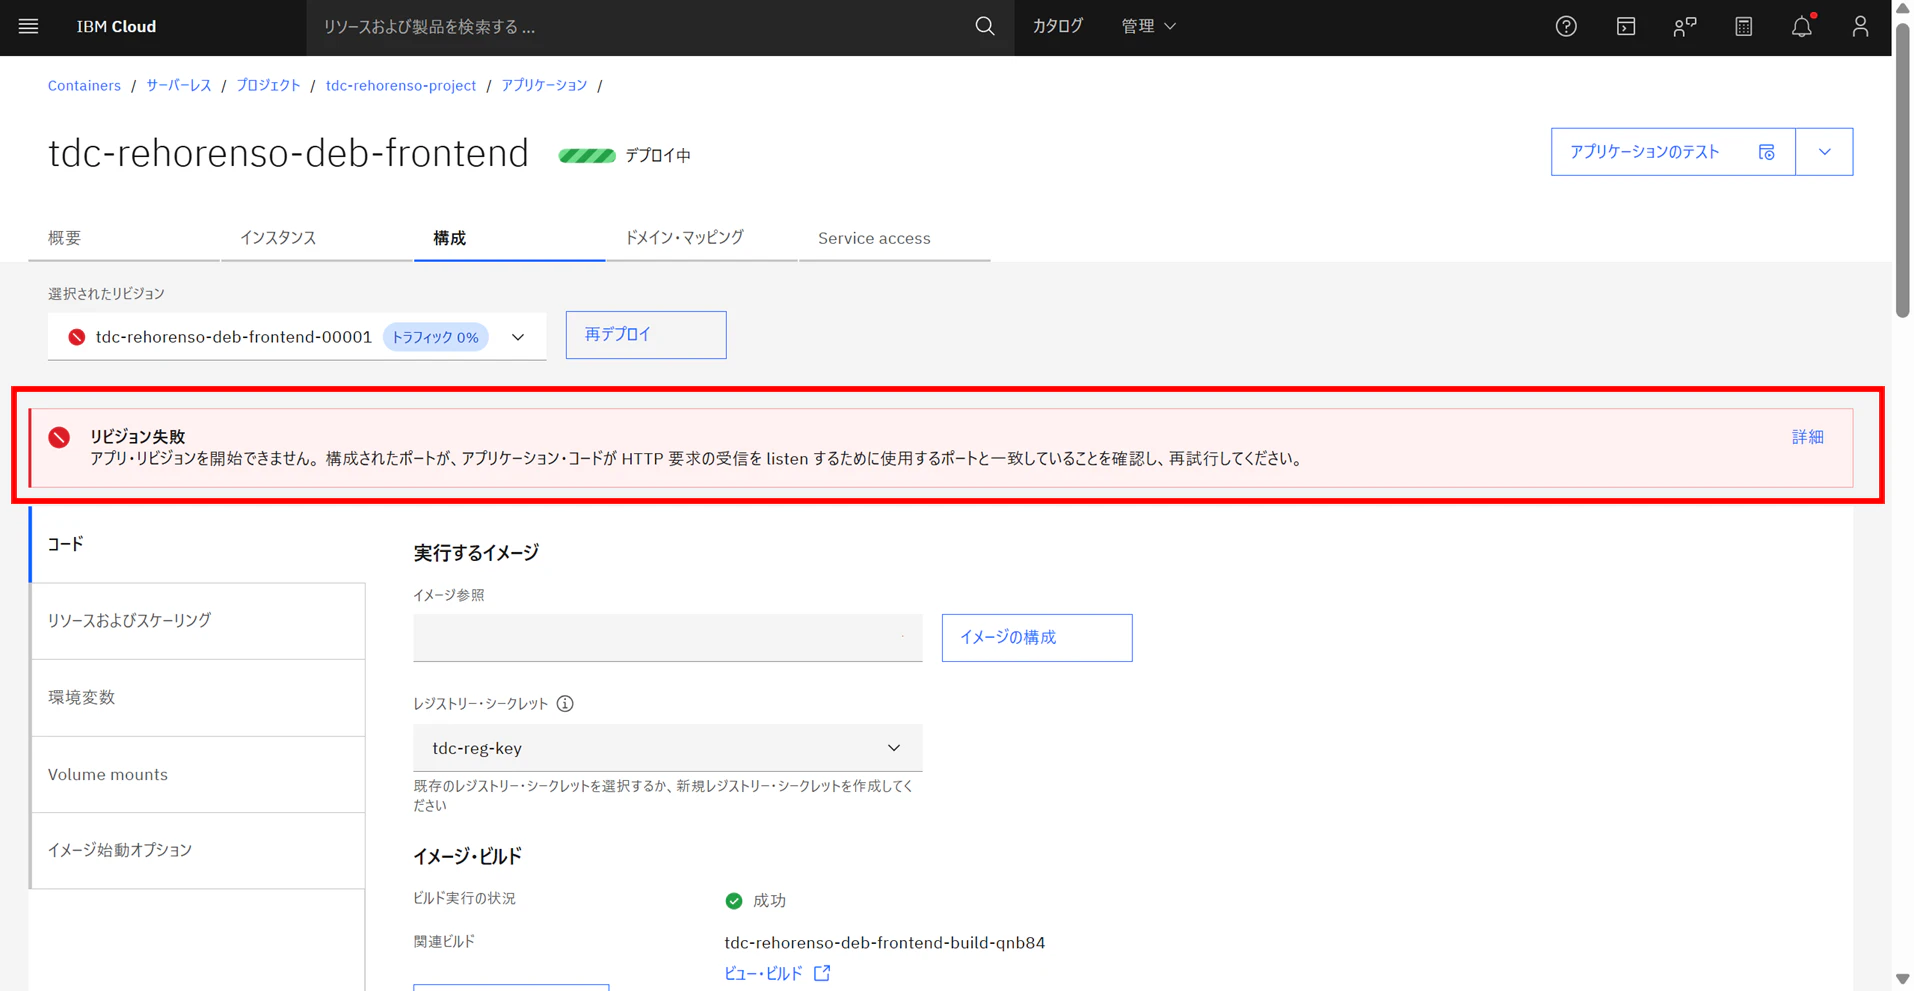Click the 再デプロイ button
Image resolution: width=1914 pixels, height=991 pixels.
[x=646, y=335]
